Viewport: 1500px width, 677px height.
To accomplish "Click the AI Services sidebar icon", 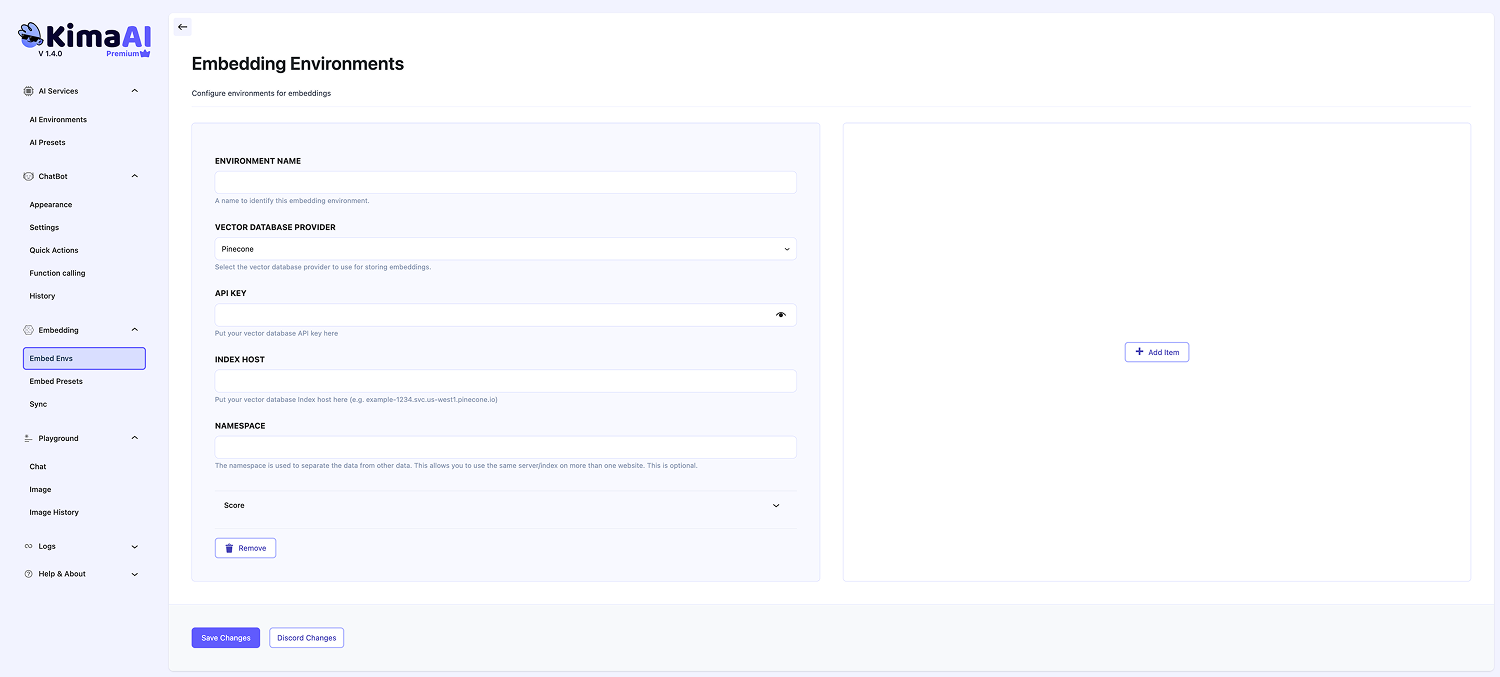I will tap(27, 90).
